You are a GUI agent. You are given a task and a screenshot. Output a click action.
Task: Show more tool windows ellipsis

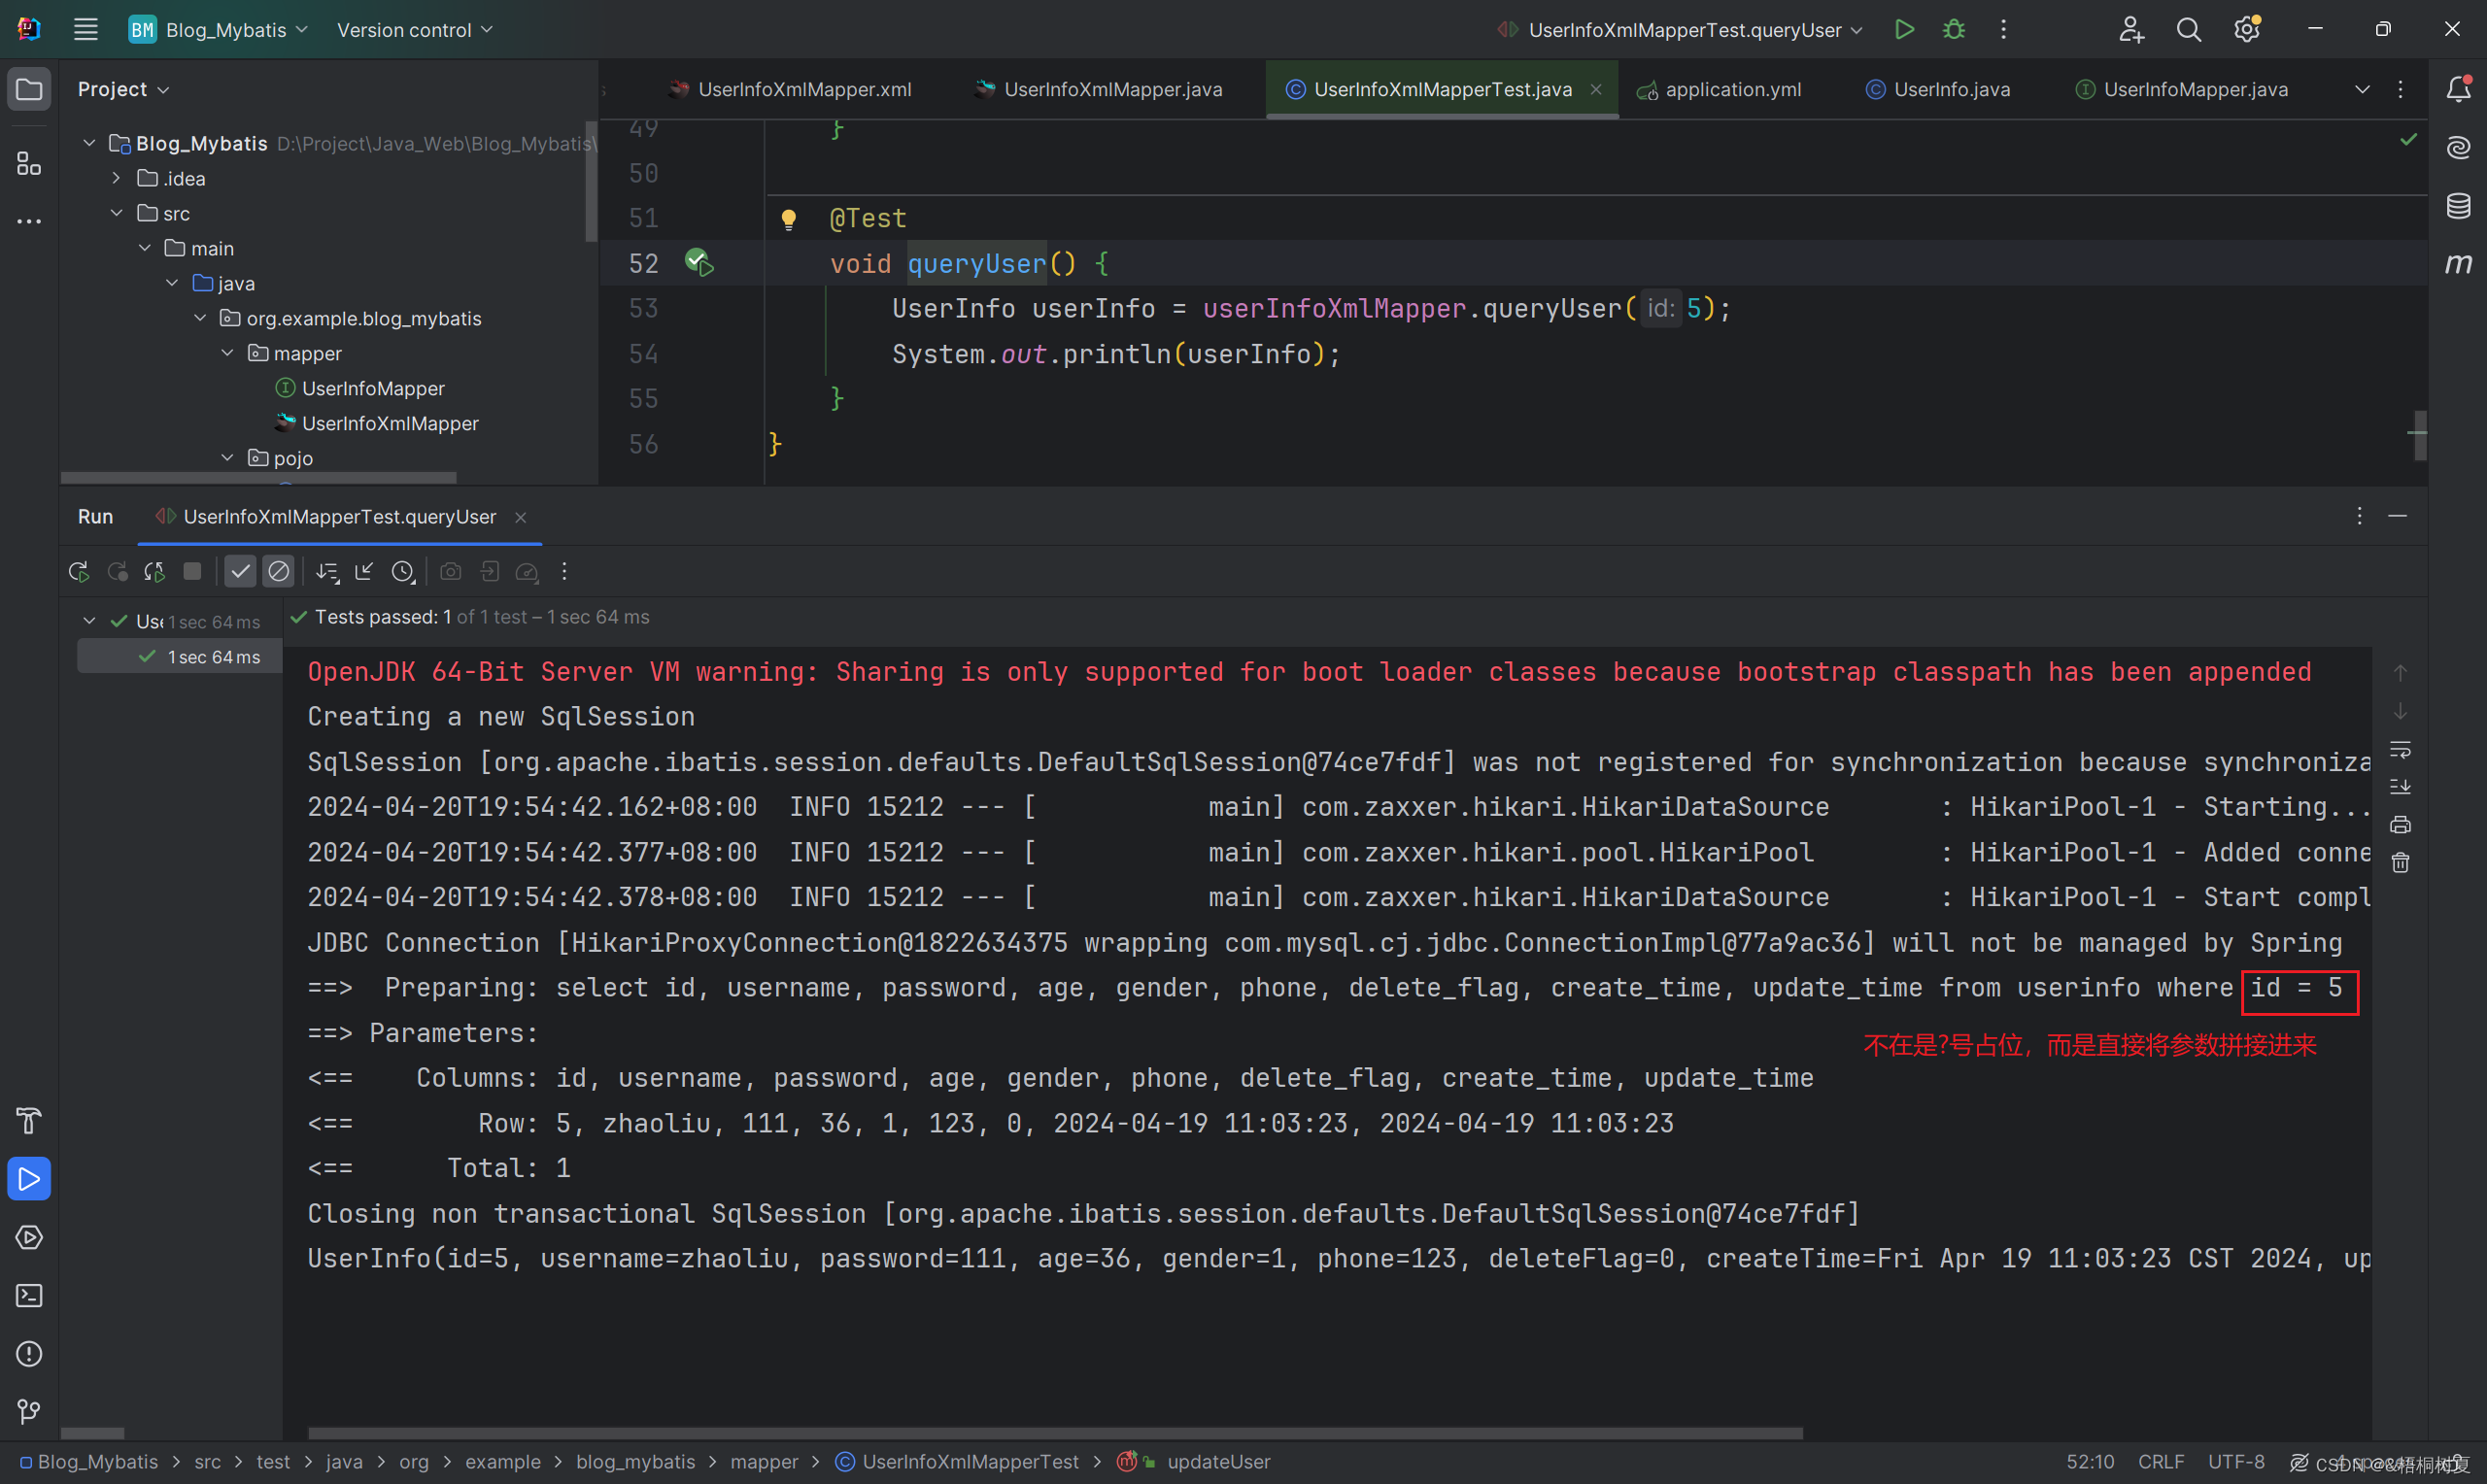click(x=29, y=221)
